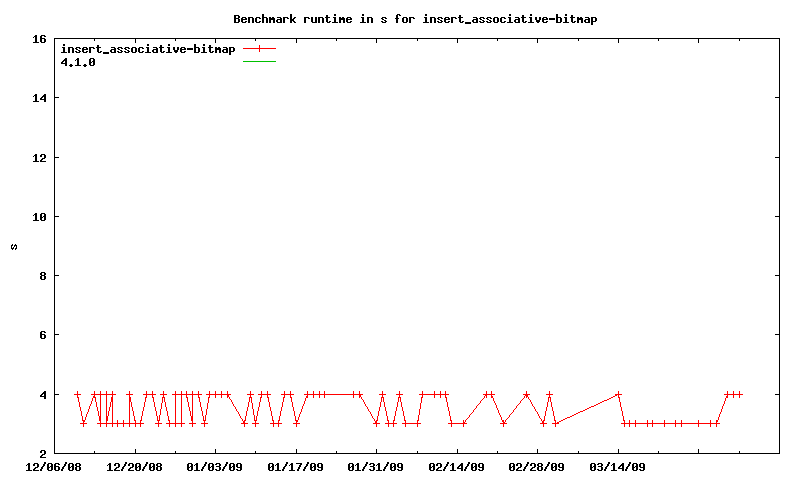Click the y-axis value 2 label
800x480 pixels.
[42, 454]
